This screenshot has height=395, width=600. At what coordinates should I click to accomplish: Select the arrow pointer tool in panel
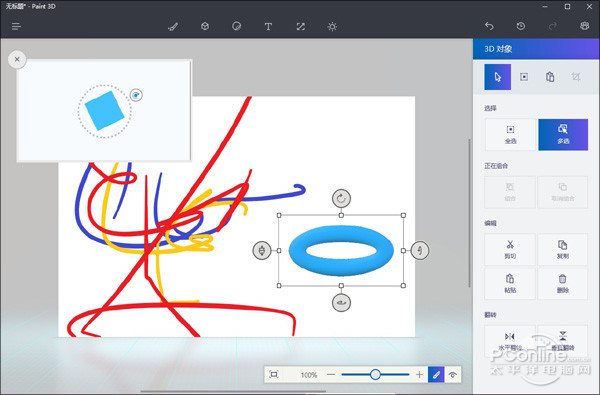click(x=497, y=77)
